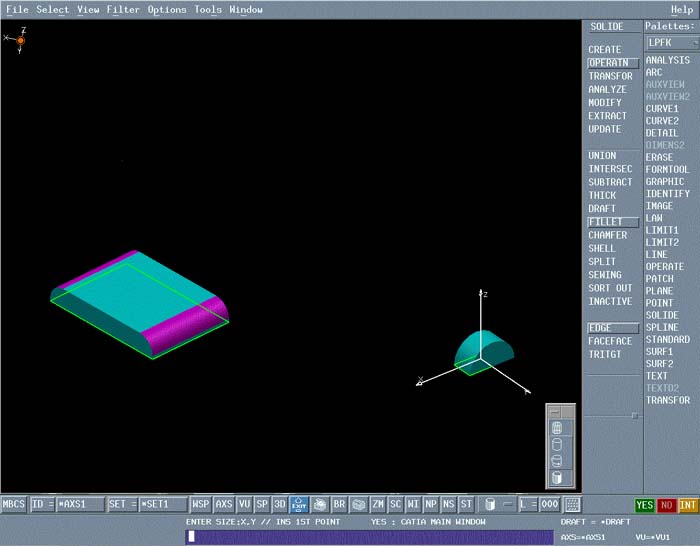Click the blue EXIT icon in bottom toolbar

click(299, 504)
